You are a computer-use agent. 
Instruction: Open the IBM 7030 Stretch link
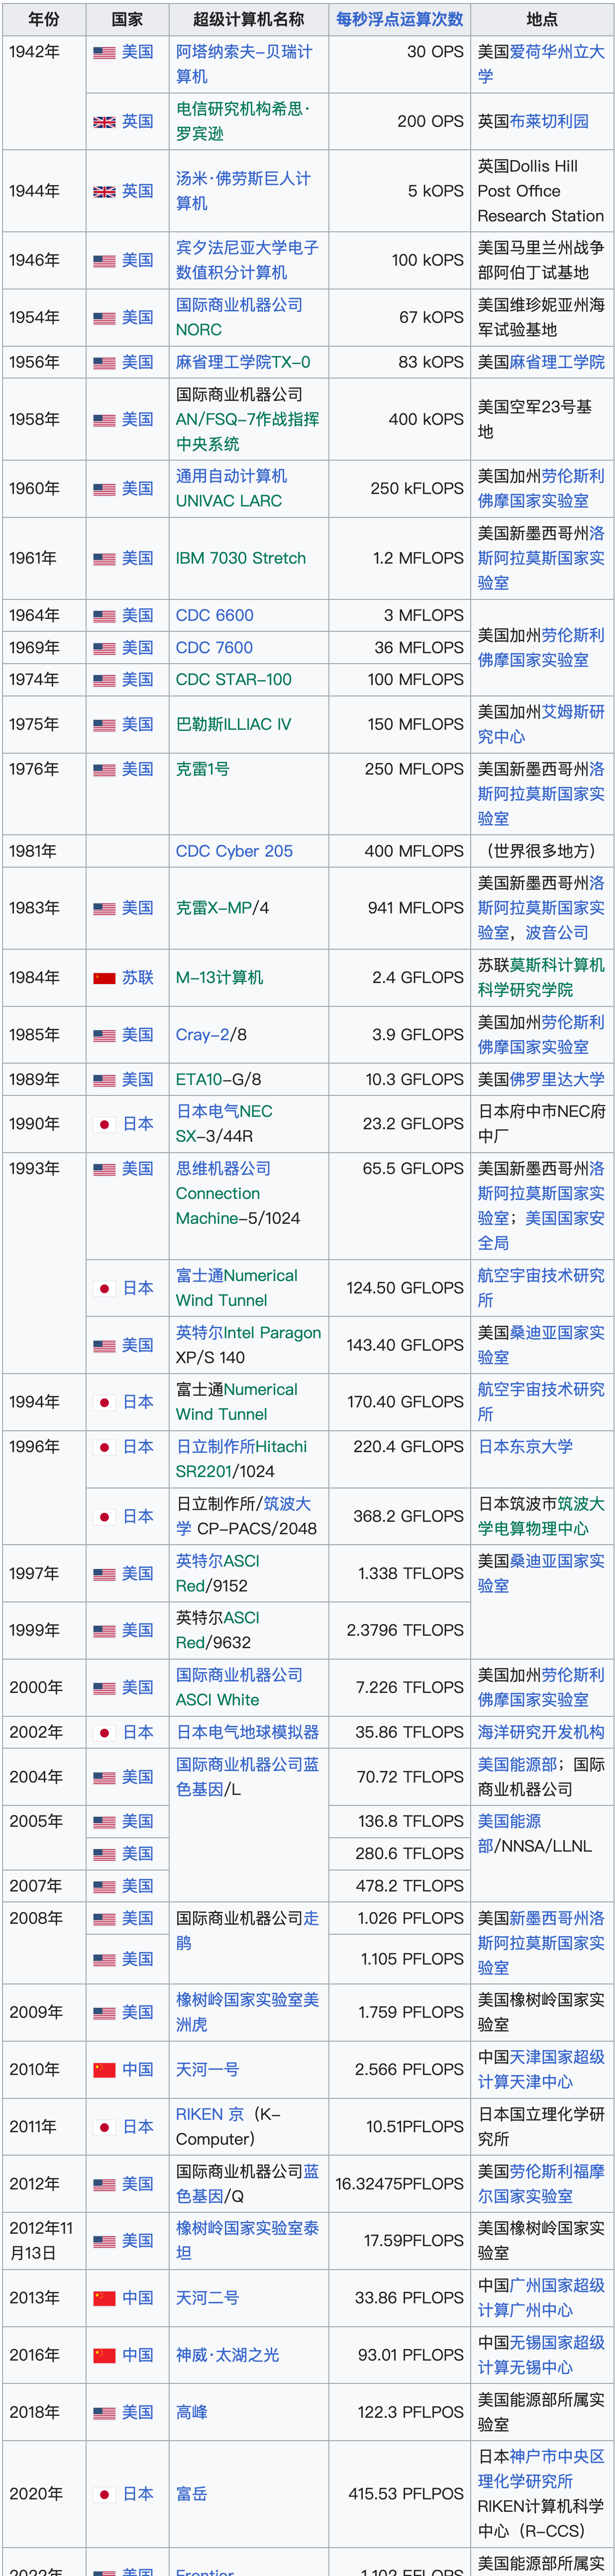pyautogui.click(x=241, y=559)
